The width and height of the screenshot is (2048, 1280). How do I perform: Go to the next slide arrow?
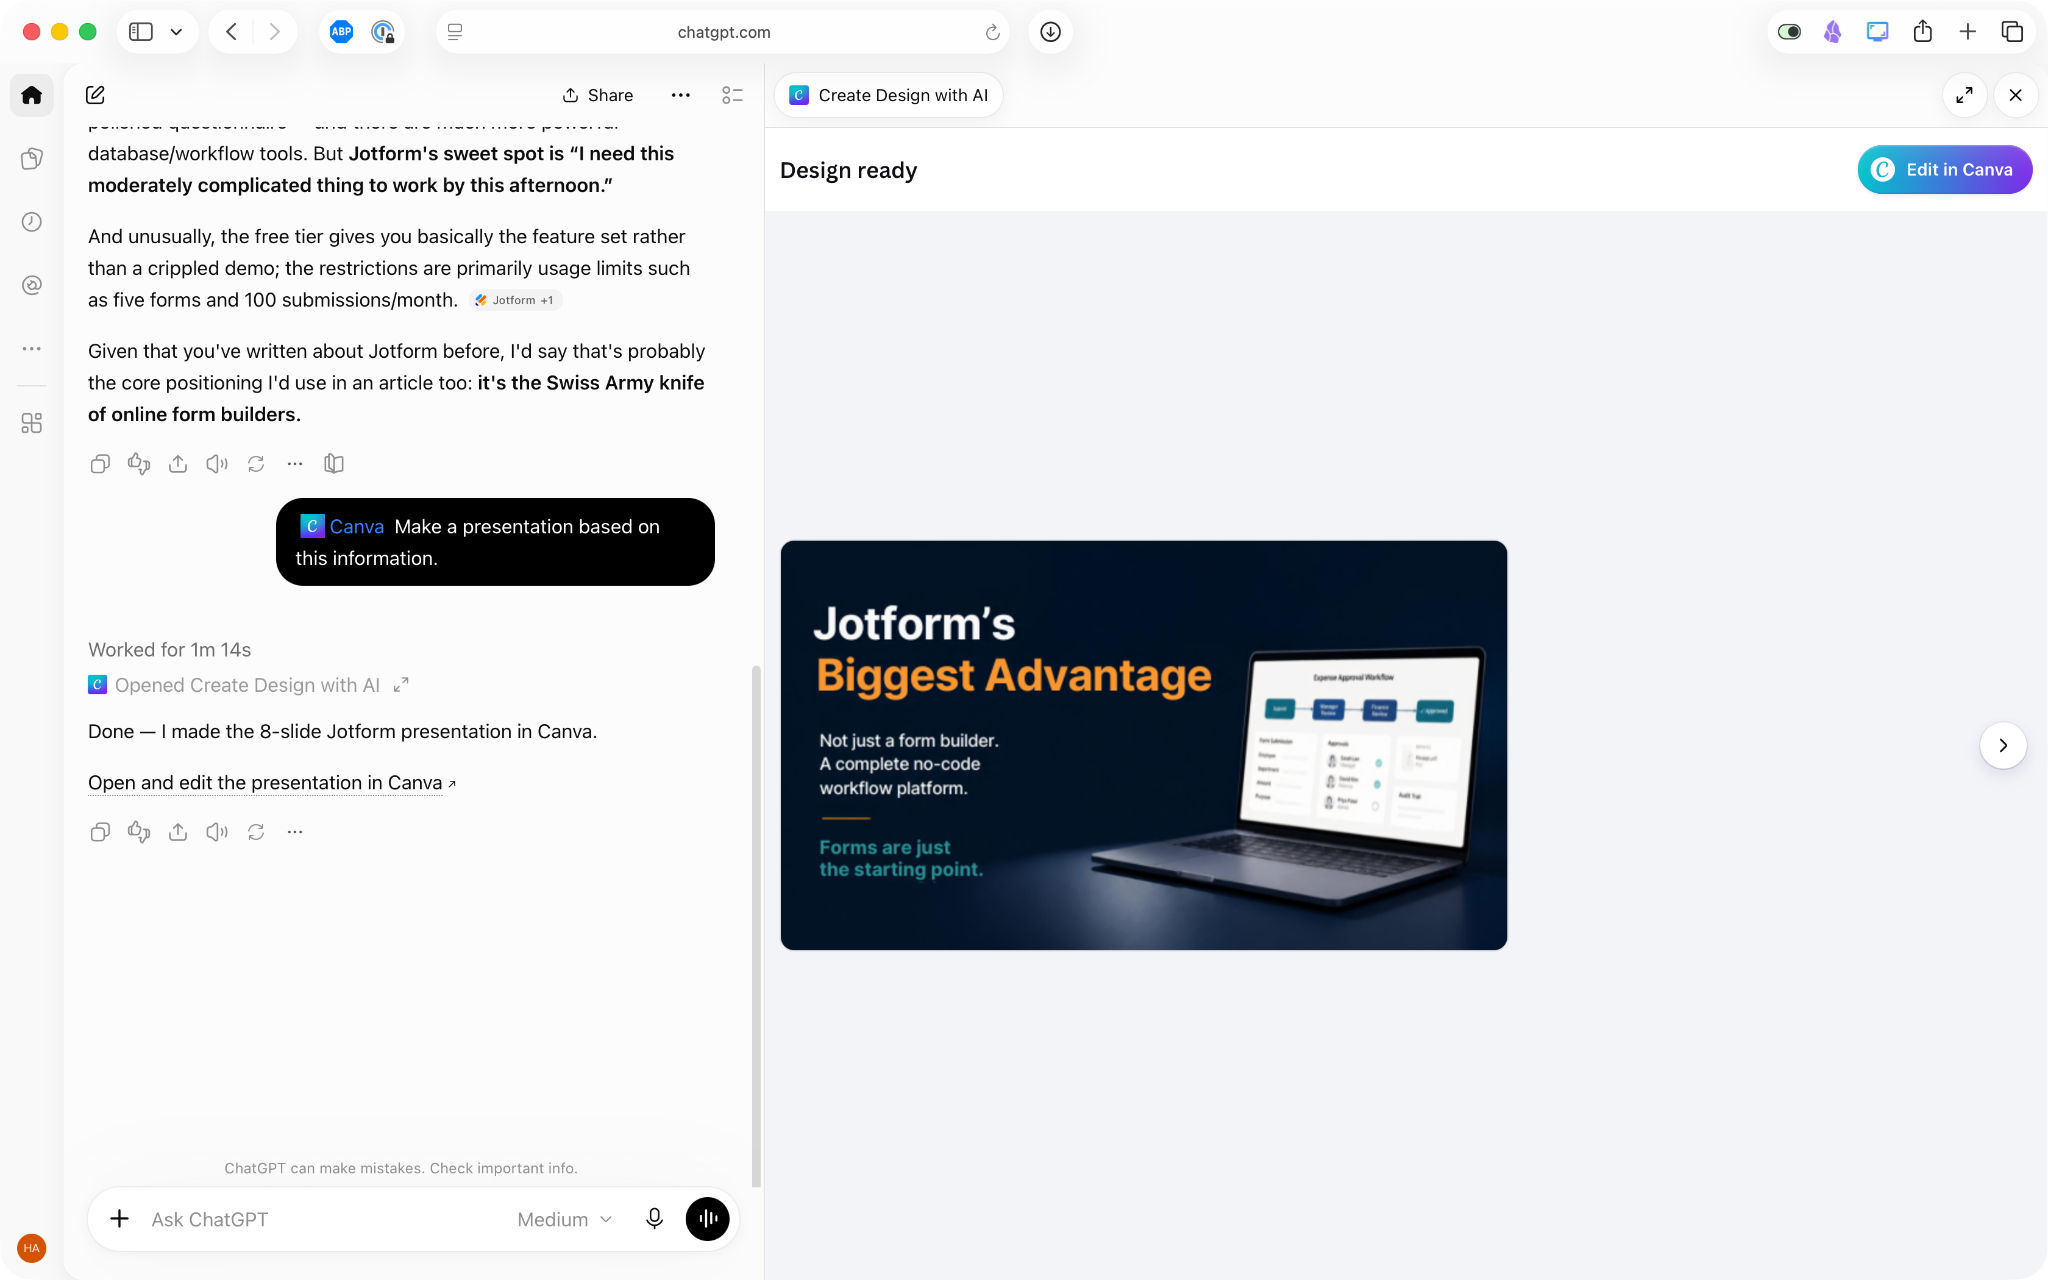click(2003, 745)
